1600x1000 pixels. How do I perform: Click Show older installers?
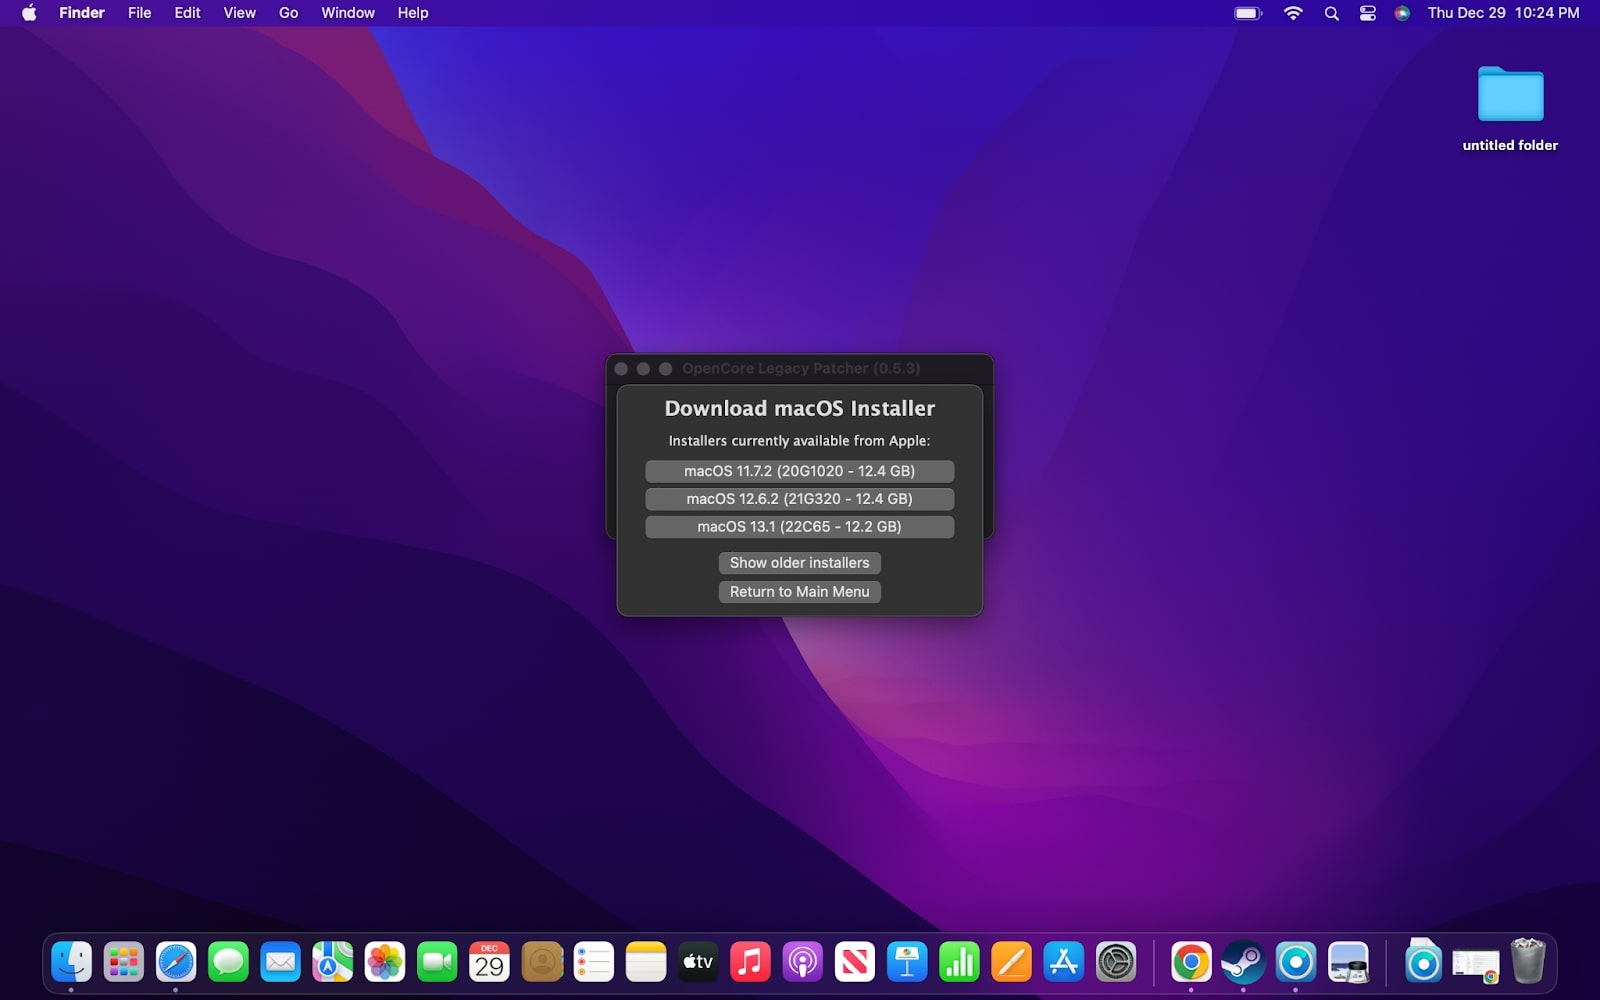click(799, 563)
